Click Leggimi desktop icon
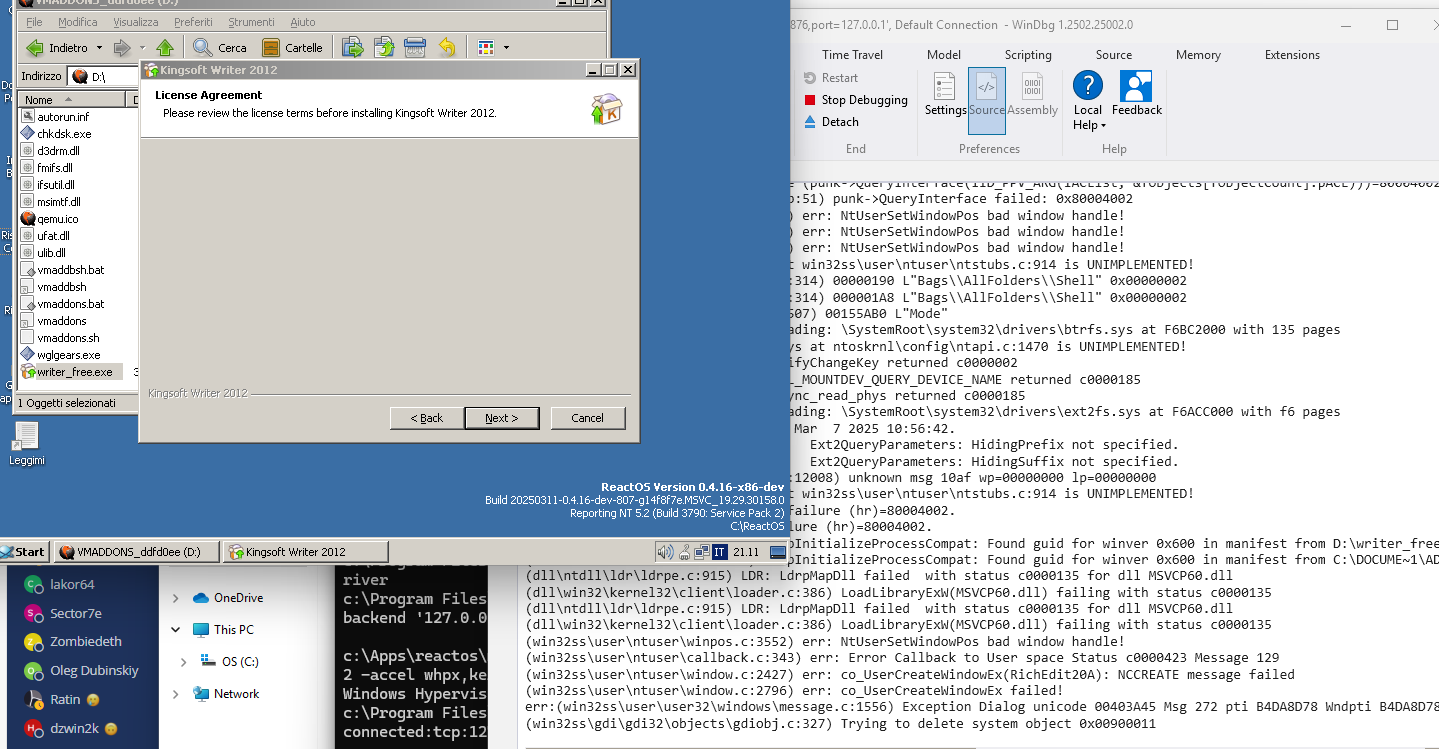Image resolution: width=1439 pixels, height=749 pixels. [27, 444]
